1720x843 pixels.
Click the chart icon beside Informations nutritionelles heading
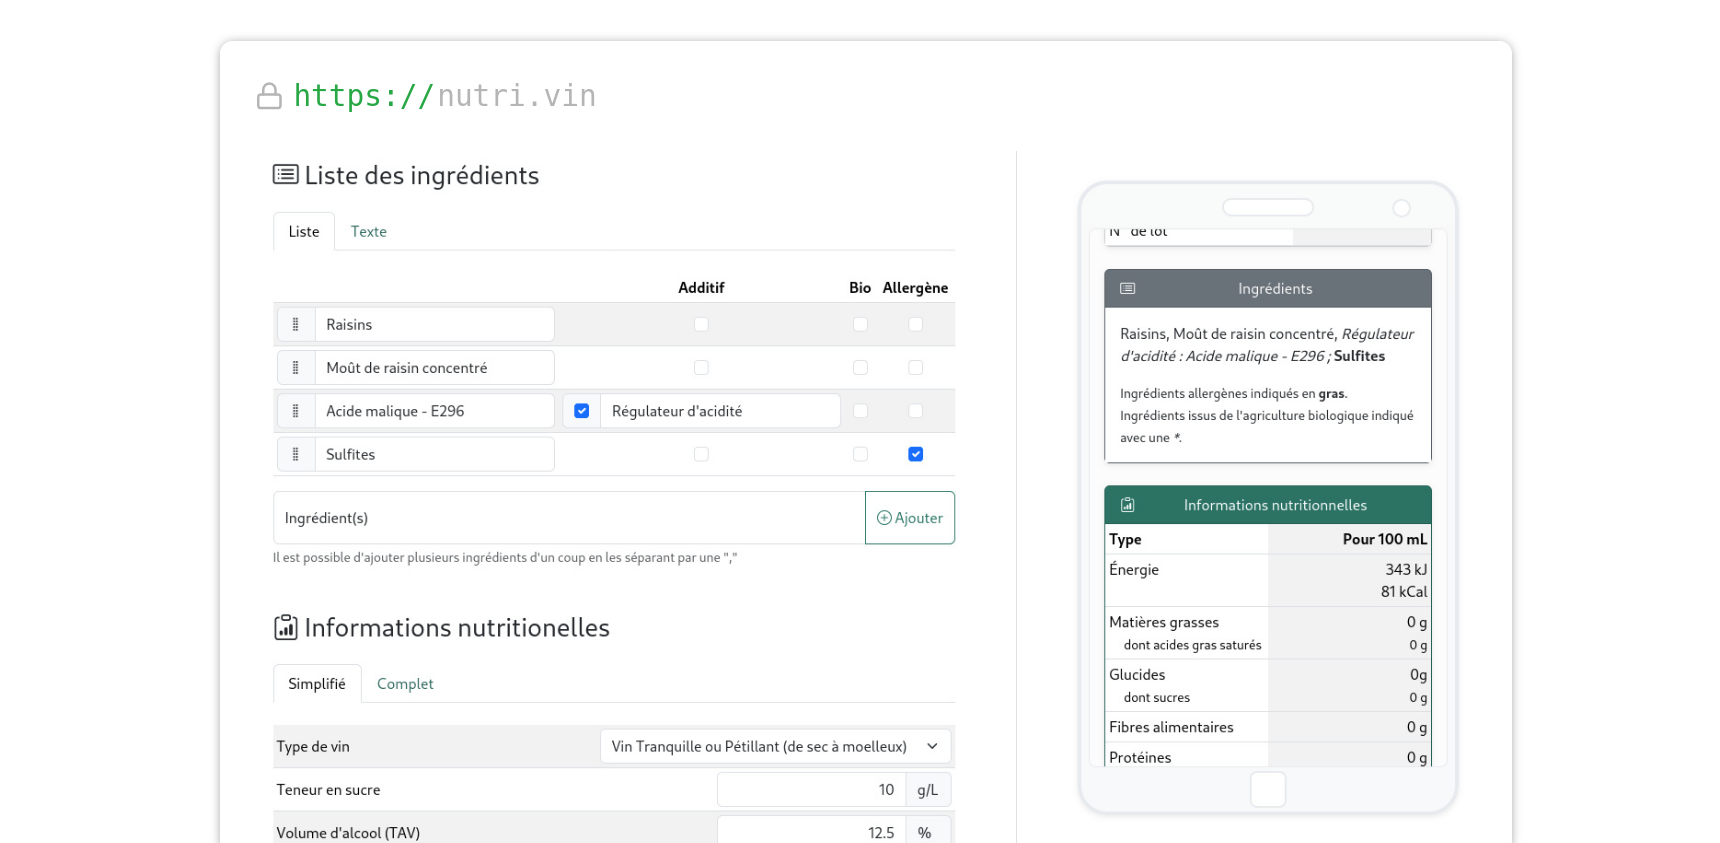(285, 628)
